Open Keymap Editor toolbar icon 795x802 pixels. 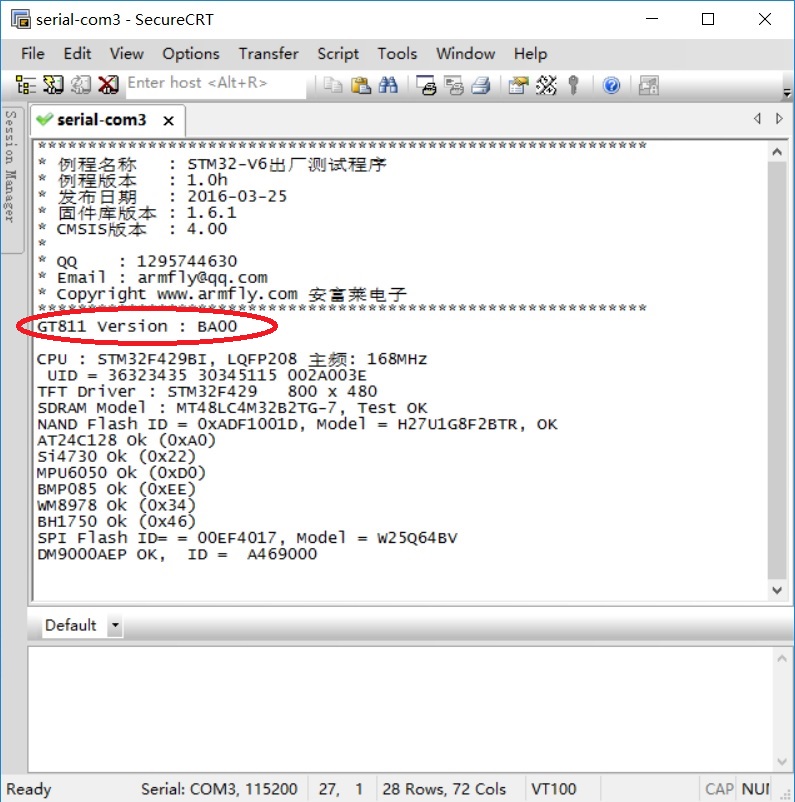pos(546,85)
